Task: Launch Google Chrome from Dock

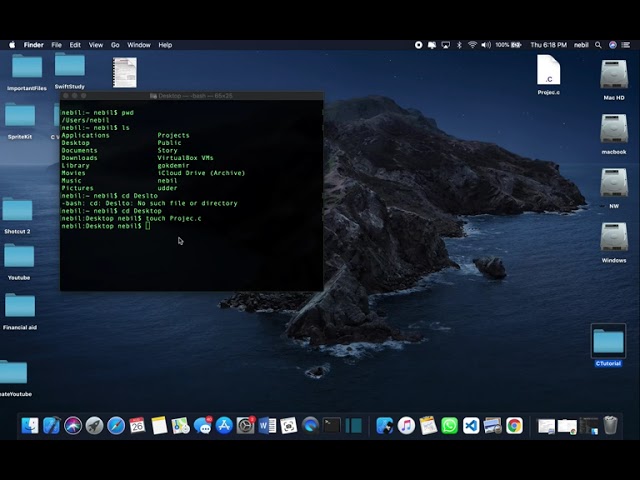Action: click(x=514, y=426)
